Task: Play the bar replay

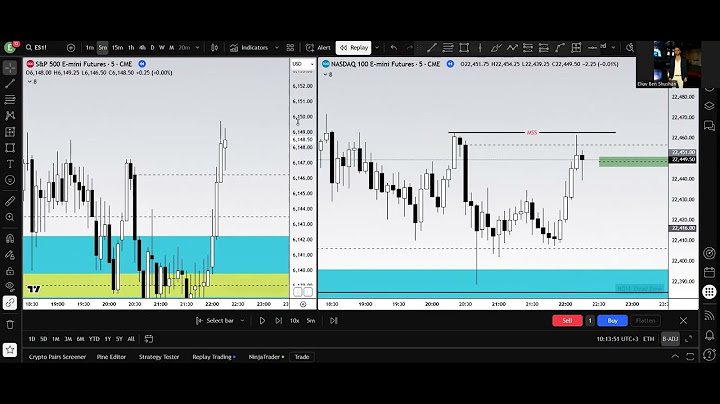Action: click(x=262, y=320)
